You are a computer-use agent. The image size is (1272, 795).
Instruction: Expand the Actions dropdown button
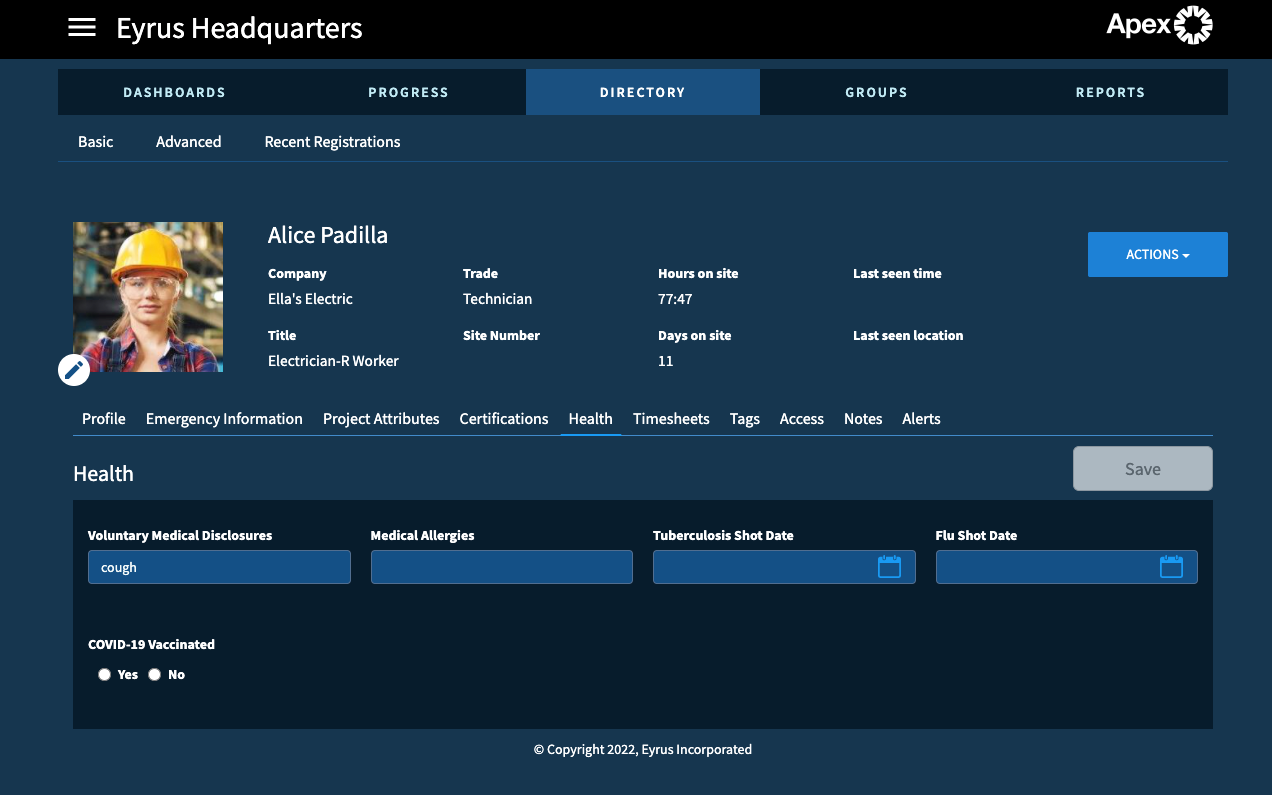coord(1157,254)
